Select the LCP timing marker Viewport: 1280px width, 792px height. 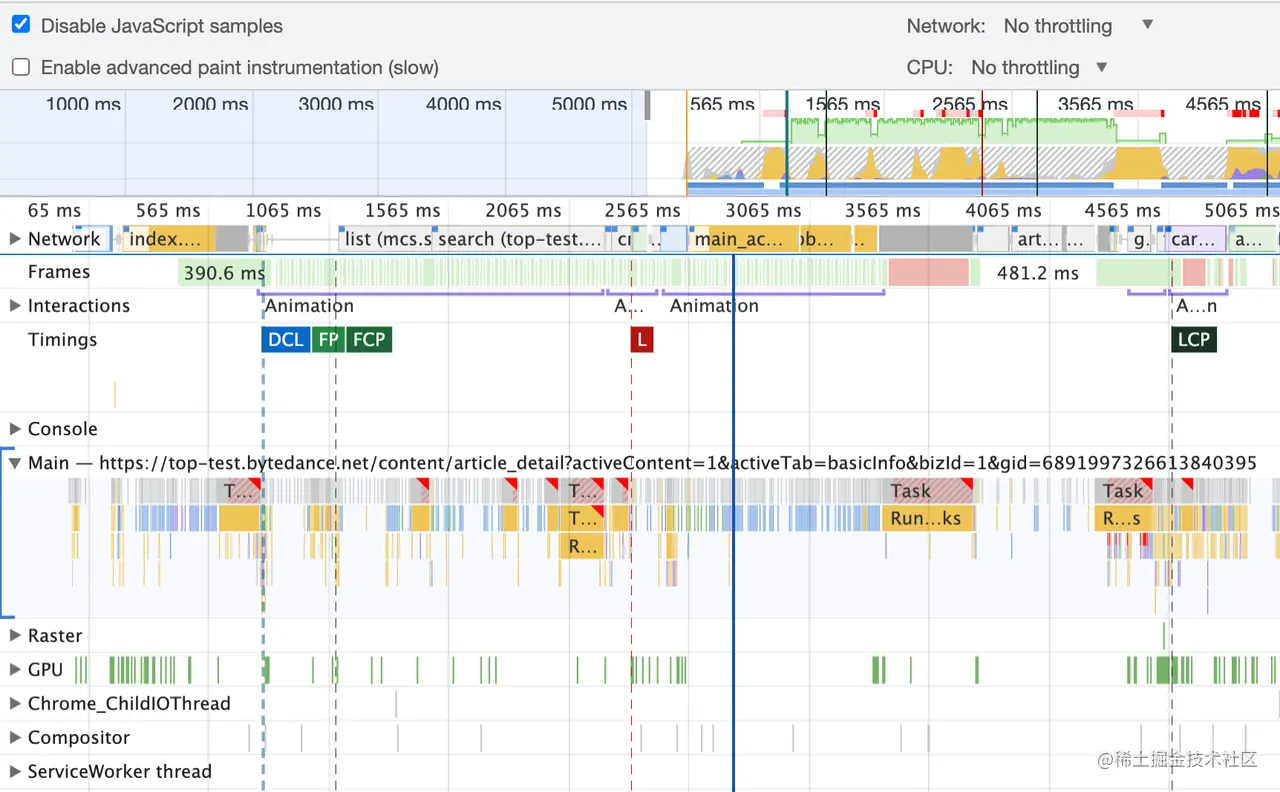(1194, 340)
